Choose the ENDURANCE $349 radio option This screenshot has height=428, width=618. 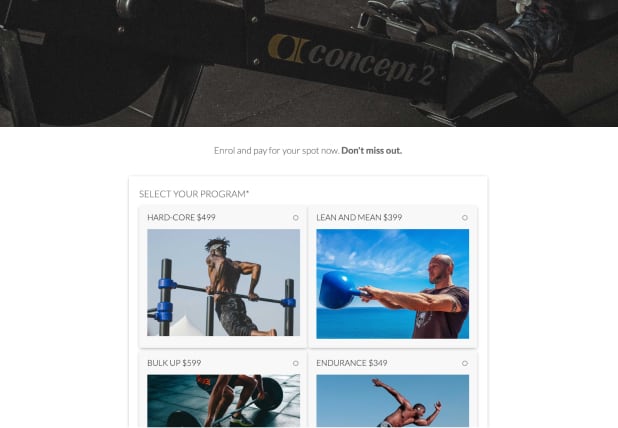[465, 363]
